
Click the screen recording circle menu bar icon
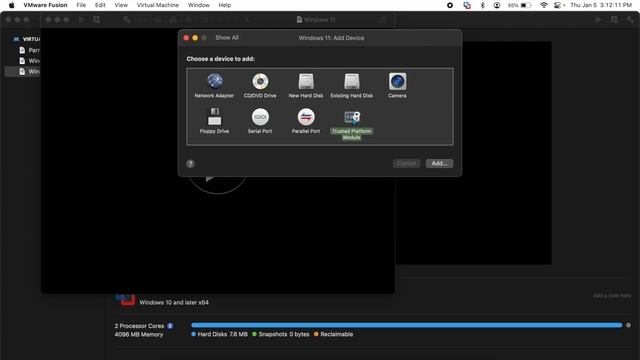pos(450,5)
